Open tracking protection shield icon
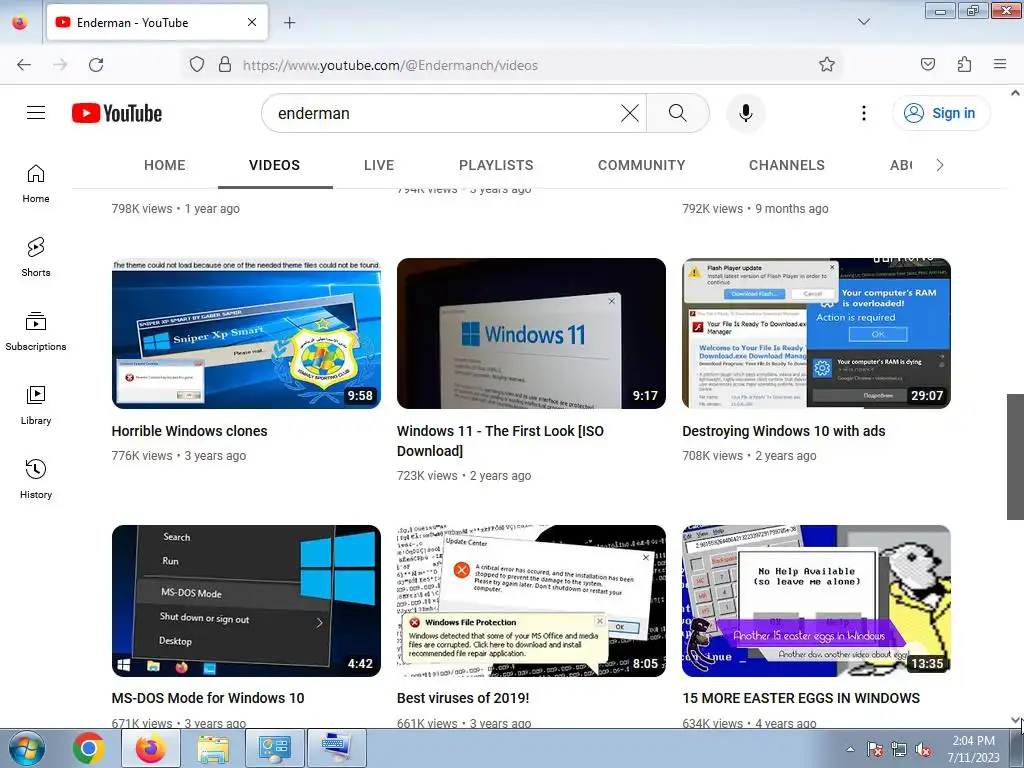 [x=197, y=65]
